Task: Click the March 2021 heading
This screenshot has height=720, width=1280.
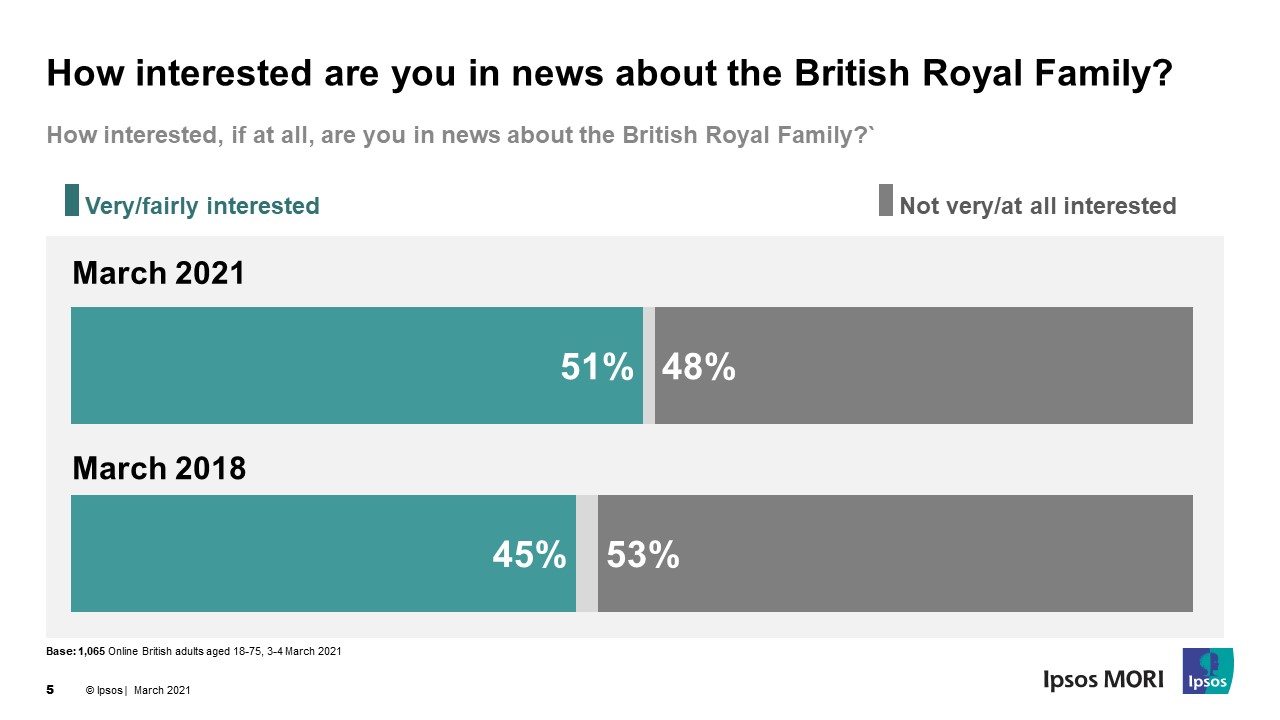Action: [159, 273]
